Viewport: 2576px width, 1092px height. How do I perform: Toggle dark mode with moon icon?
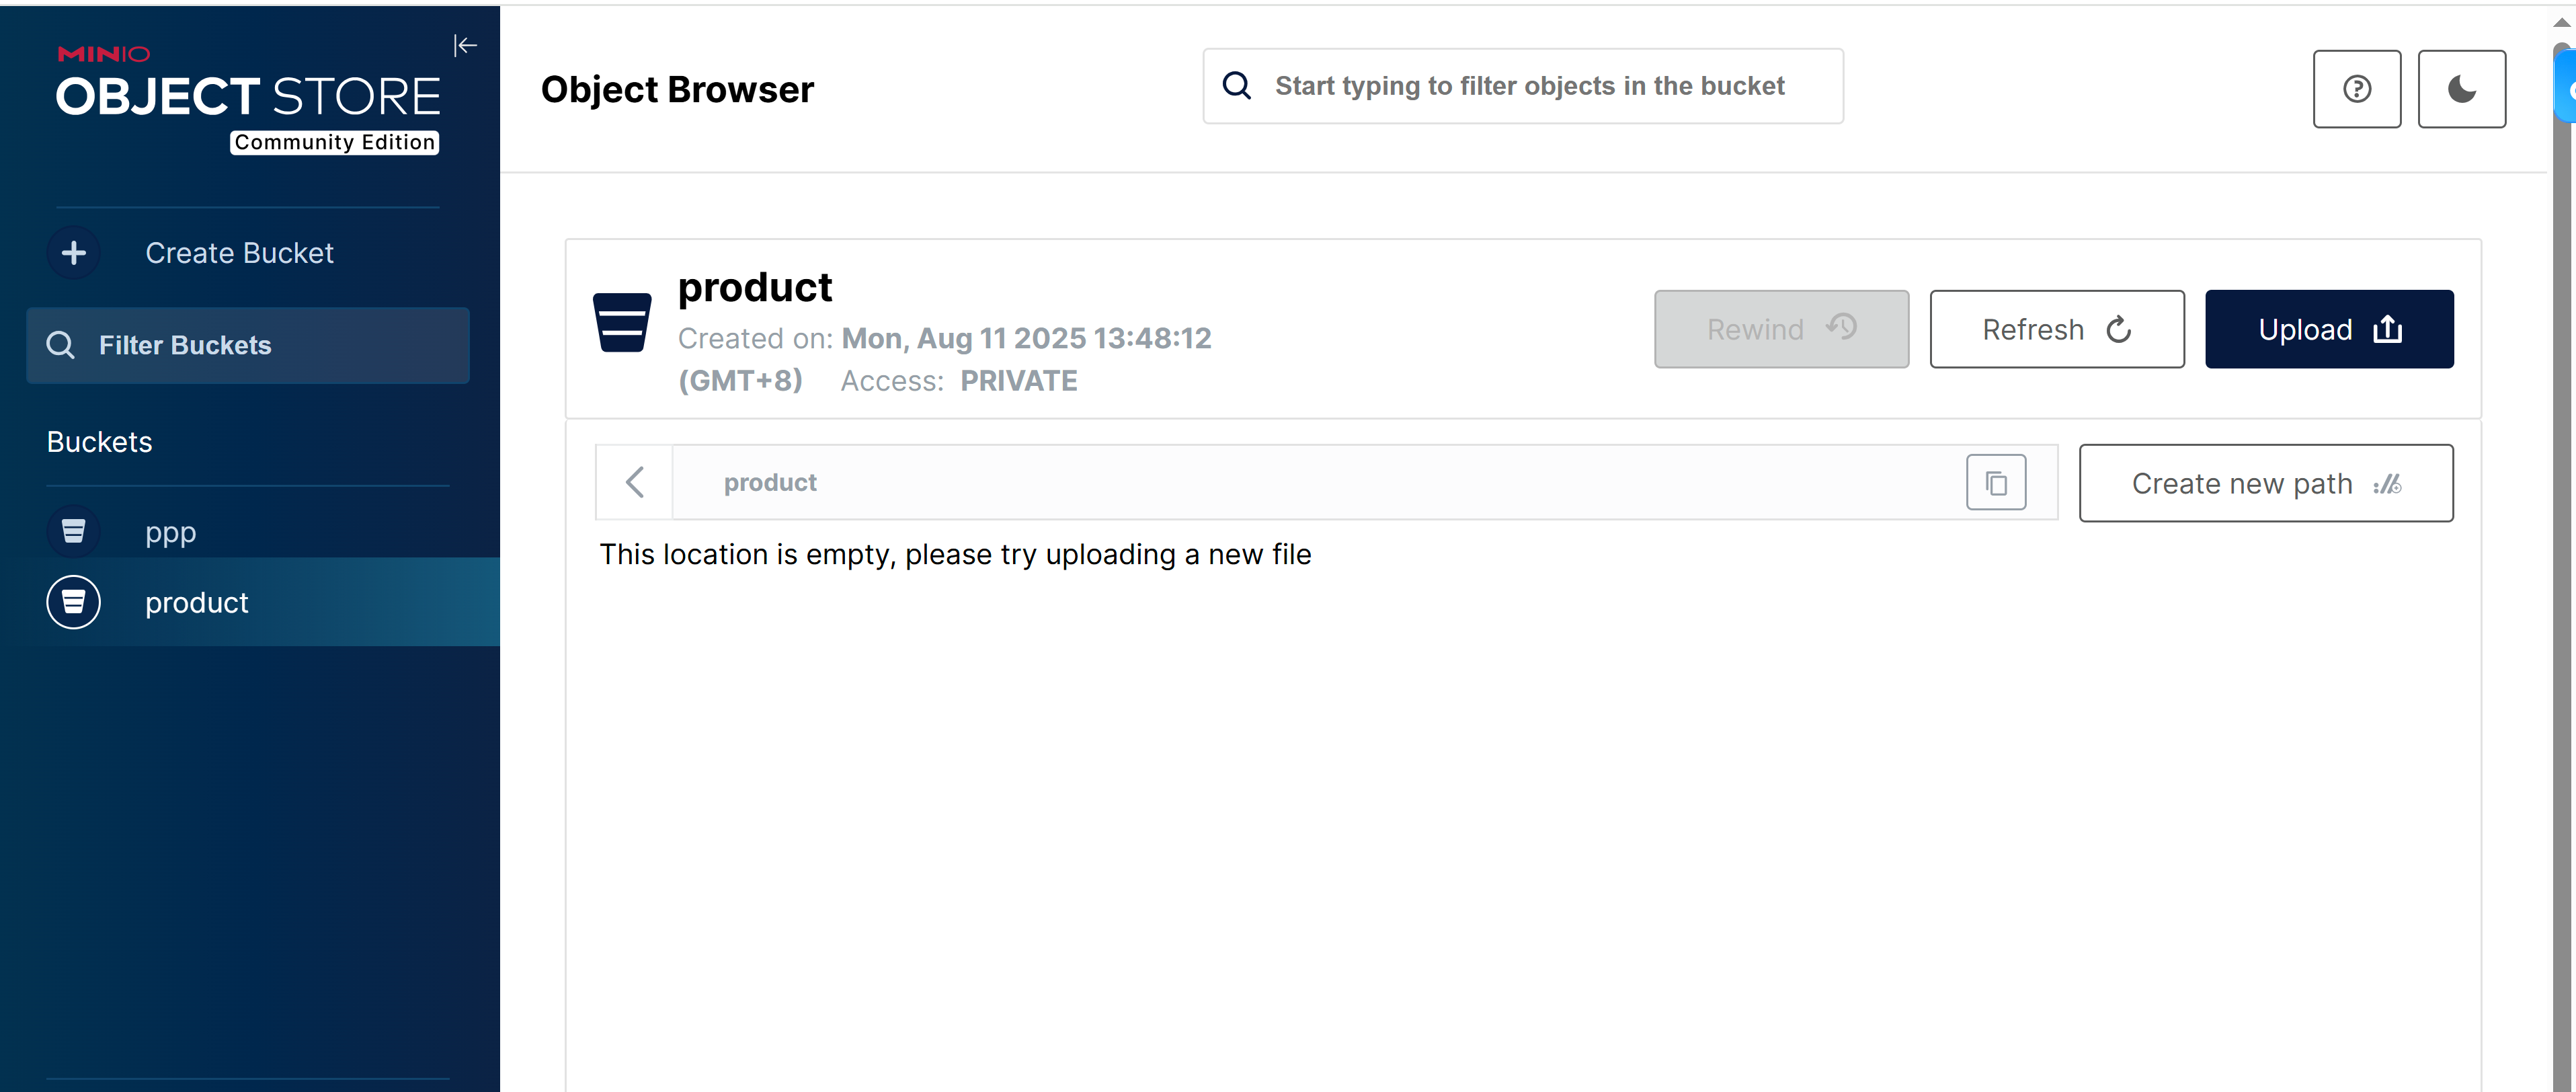point(2461,89)
